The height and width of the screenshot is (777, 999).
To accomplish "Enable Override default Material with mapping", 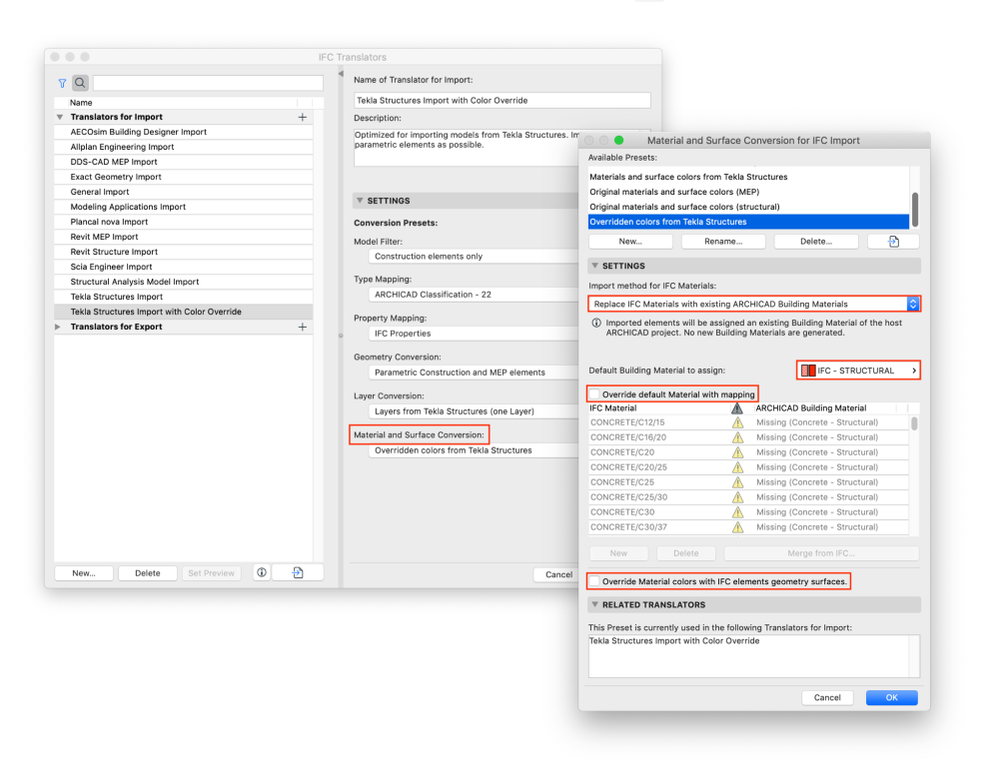I will (594, 394).
